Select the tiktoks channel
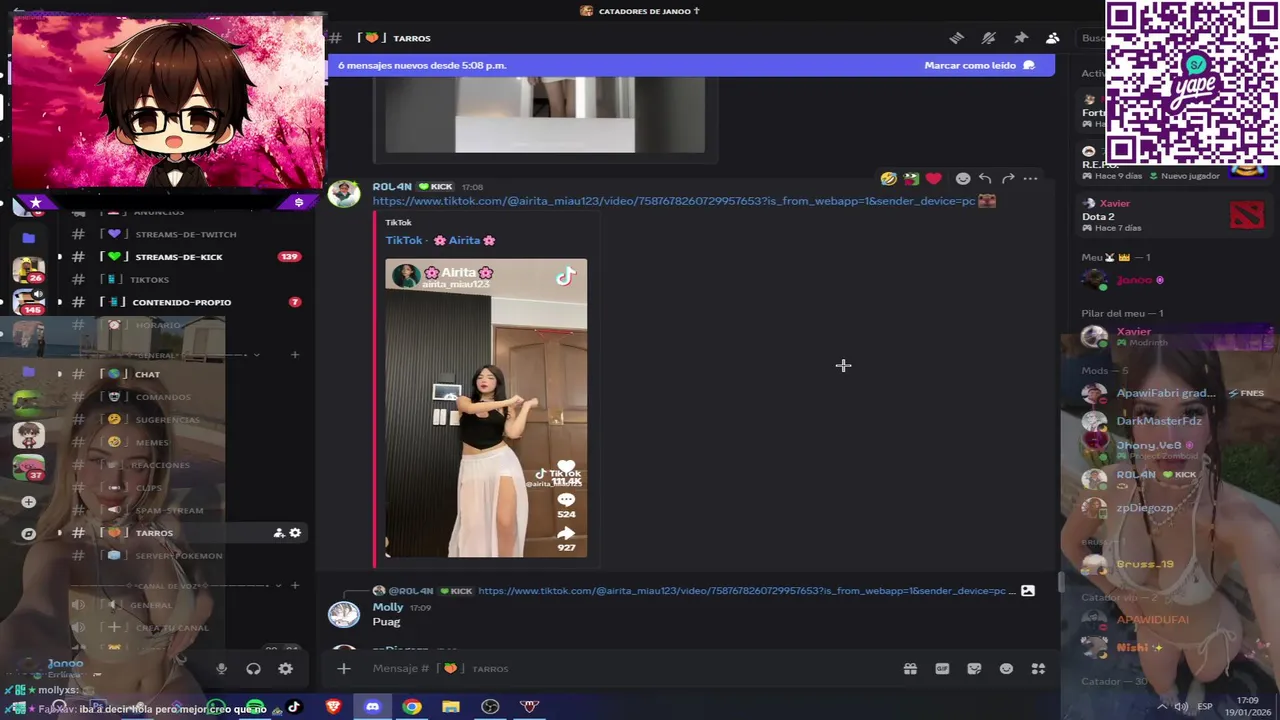Screen dimensions: 1280x720 point(185,280)
